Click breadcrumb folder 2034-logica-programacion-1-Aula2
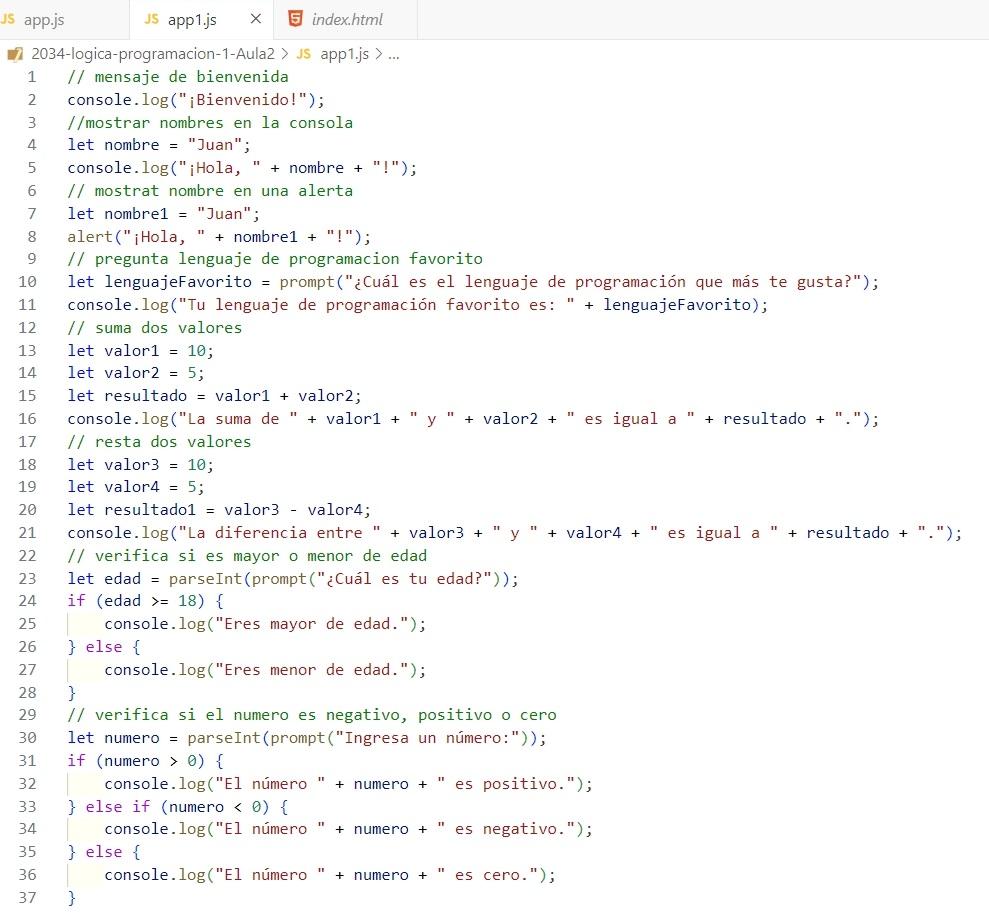The image size is (989, 913). coord(153,54)
